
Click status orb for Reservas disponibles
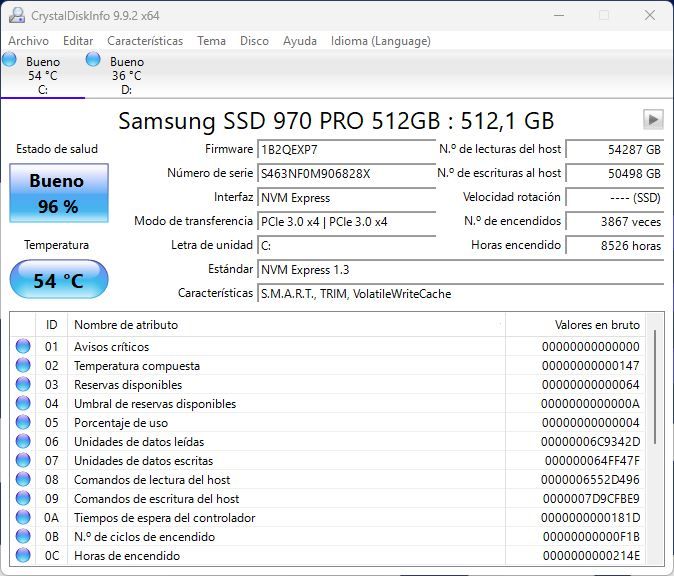coord(23,384)
